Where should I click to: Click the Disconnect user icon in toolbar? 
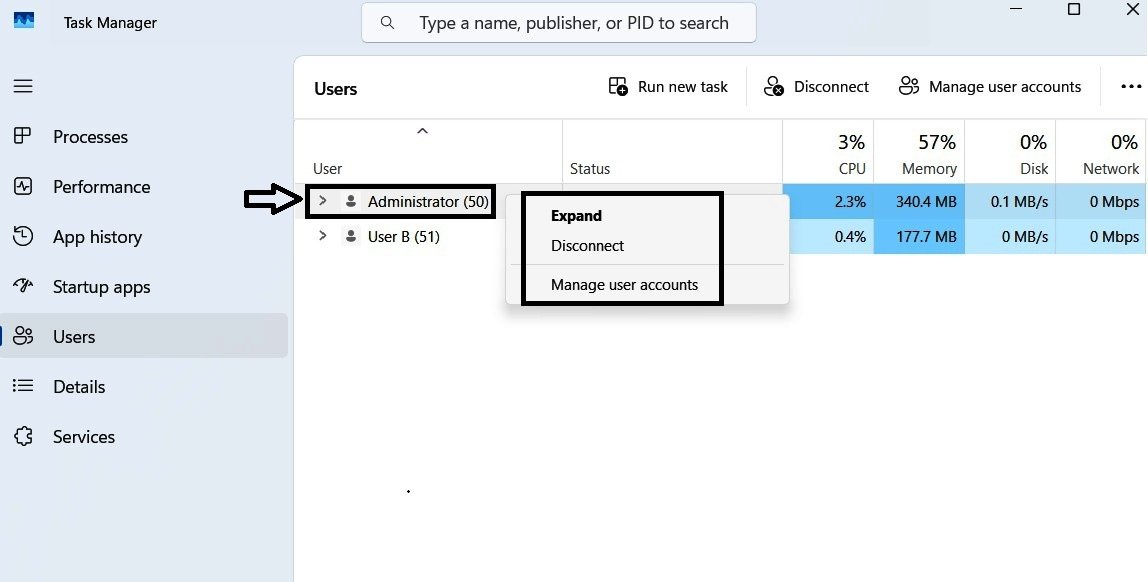(x=774, y=86)
